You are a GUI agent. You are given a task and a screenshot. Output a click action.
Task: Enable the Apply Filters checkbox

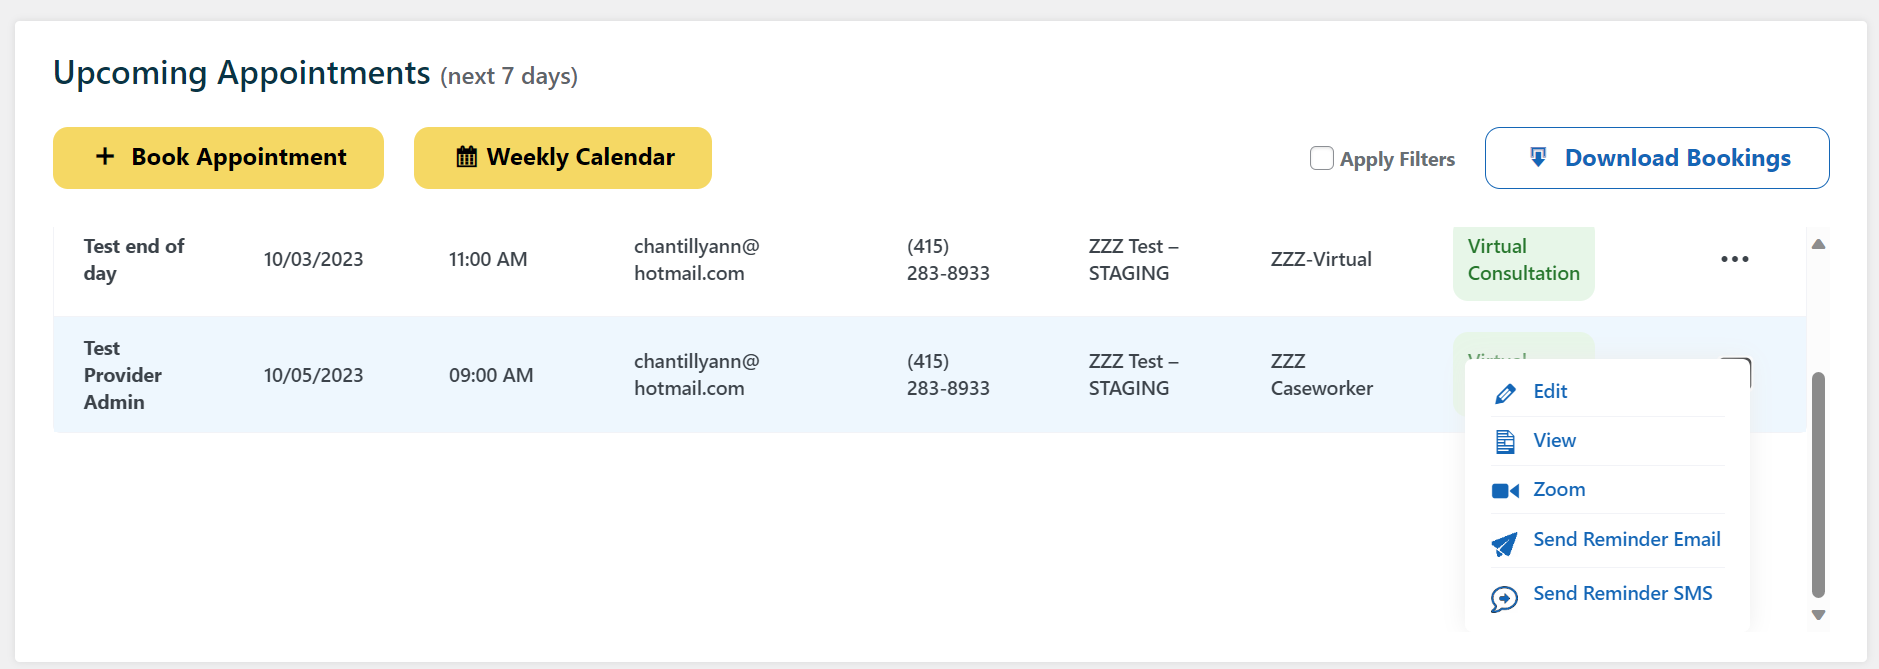pos(1322,158)
